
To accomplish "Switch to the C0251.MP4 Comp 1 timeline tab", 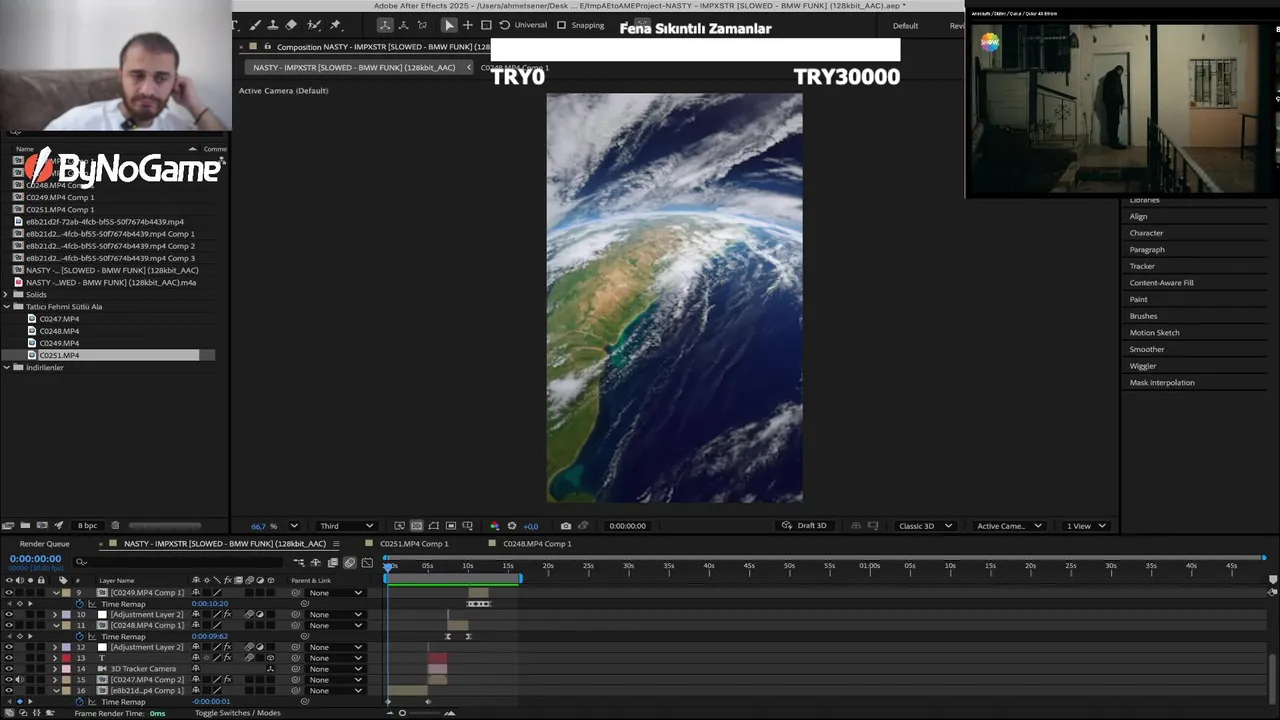I will click(x=414, y=544).
